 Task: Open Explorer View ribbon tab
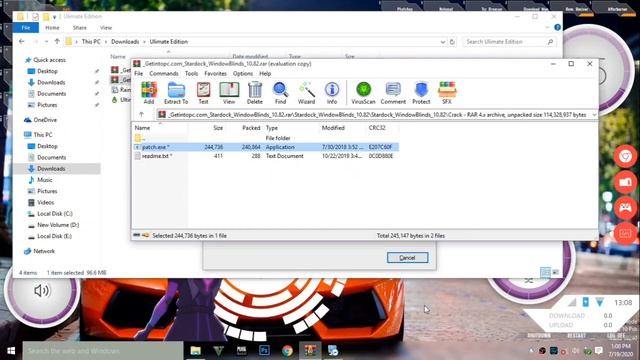[x=106, y=28]
